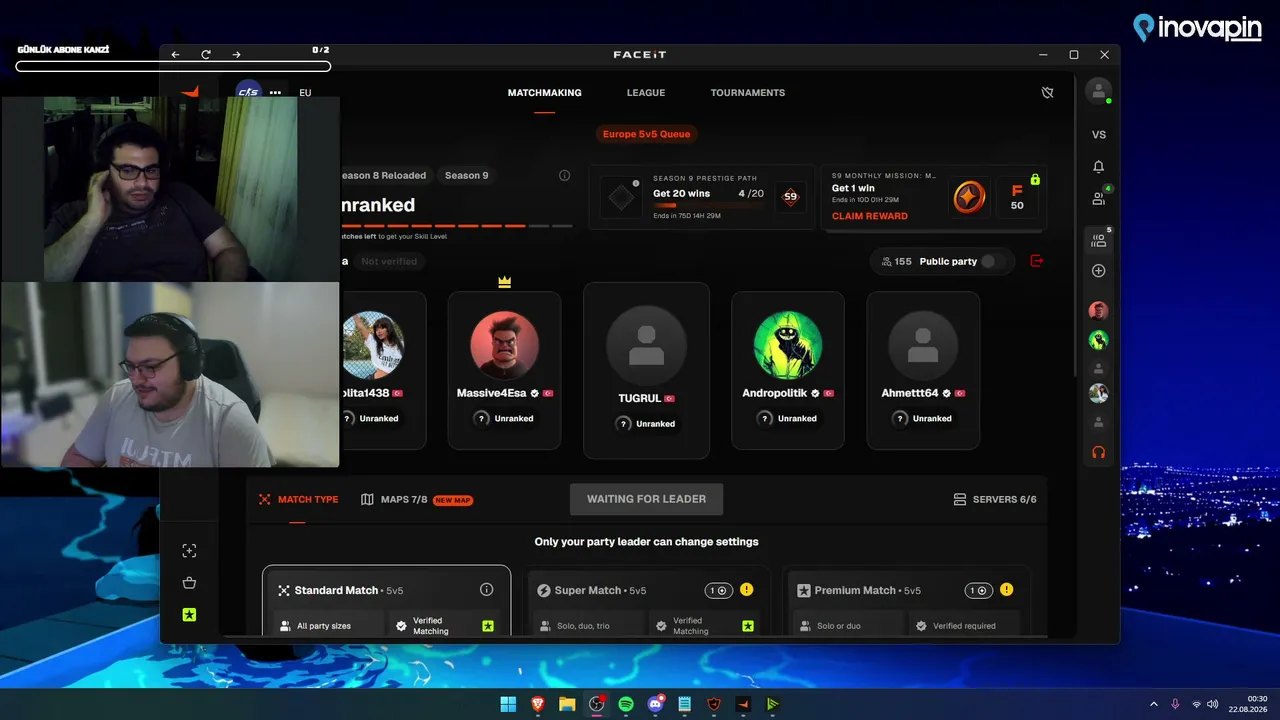Select the MATCH TYPE tab

click(298, 499)
